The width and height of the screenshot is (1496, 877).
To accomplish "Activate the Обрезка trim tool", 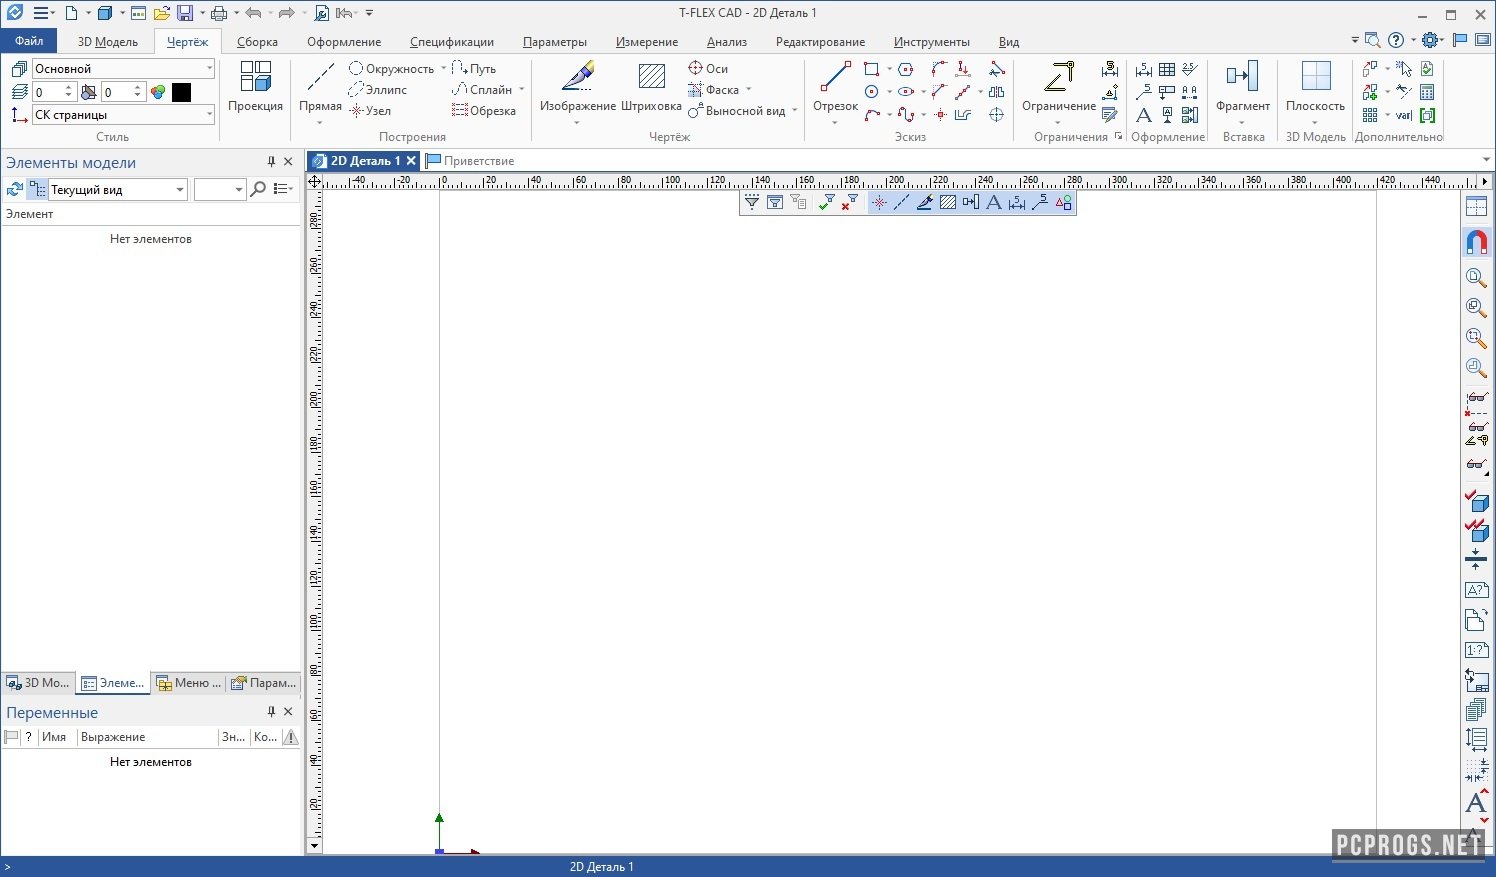I will [484, 111].
